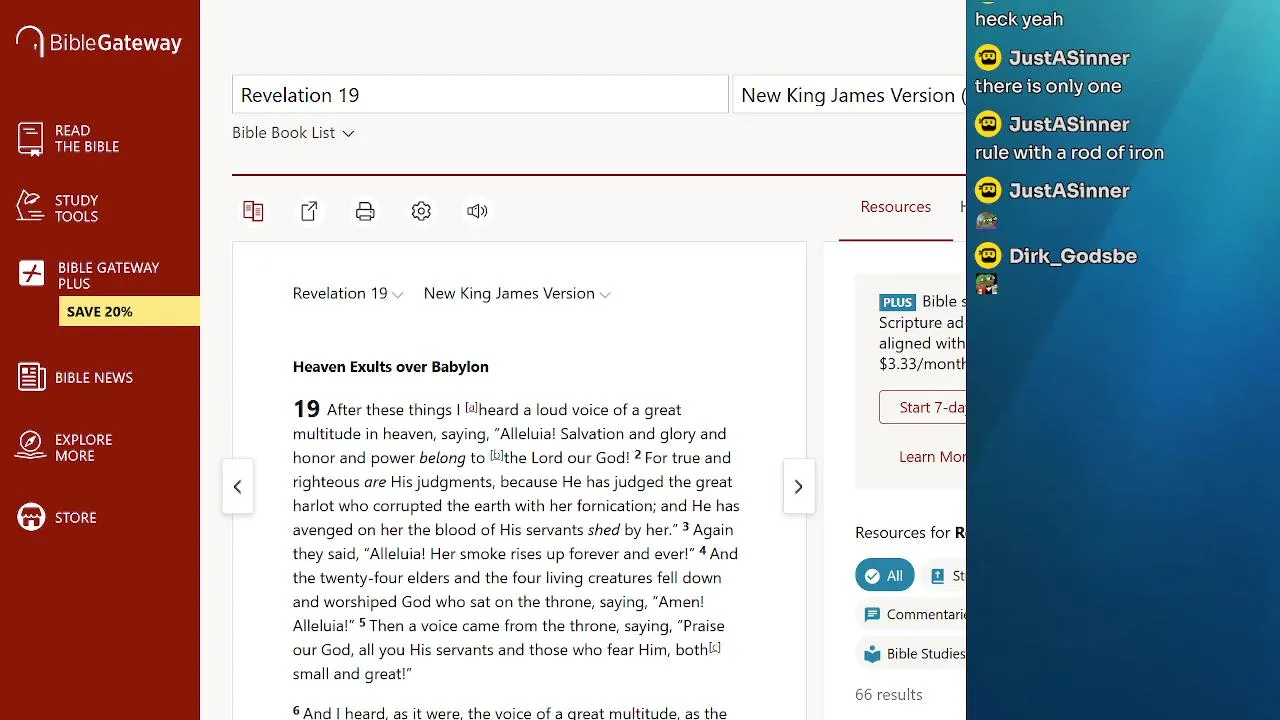
Task: Click the Start 7-day trial button
Action: pos(922,407)
